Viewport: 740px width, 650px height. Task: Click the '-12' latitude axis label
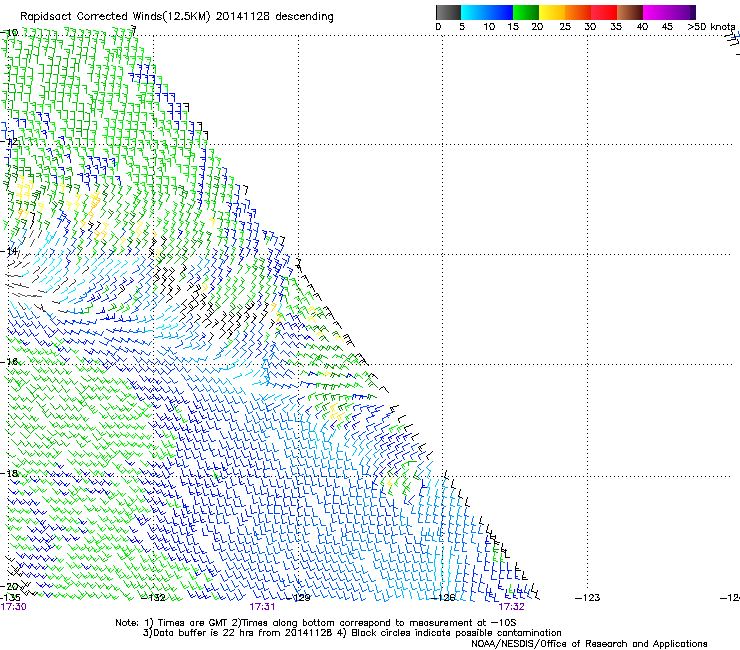9,142
